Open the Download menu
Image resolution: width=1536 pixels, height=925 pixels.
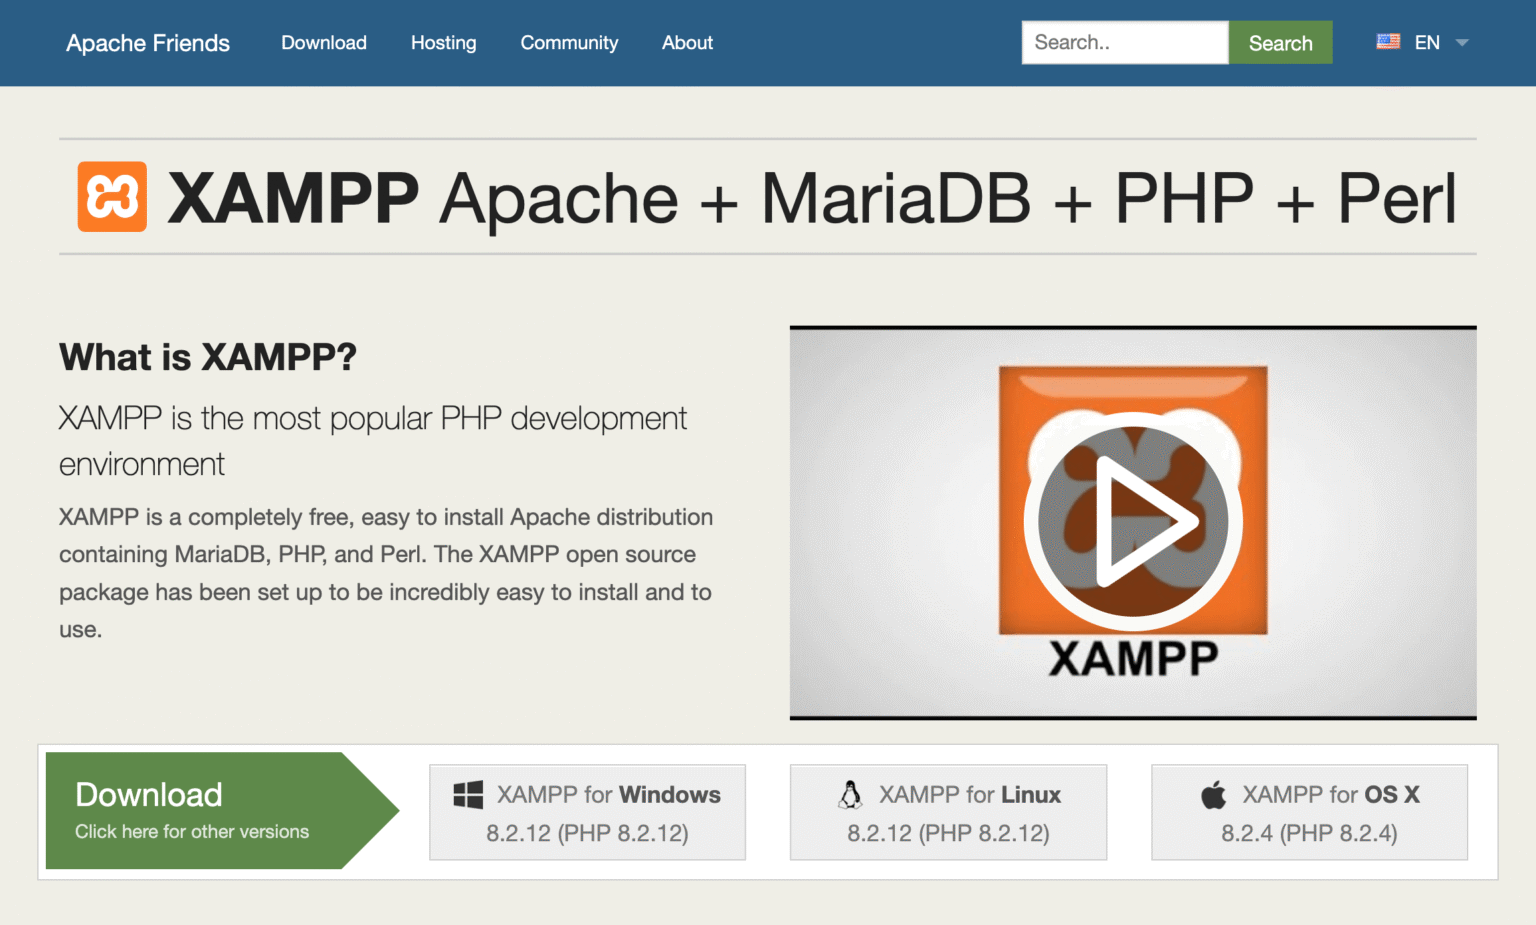point(323,42)
